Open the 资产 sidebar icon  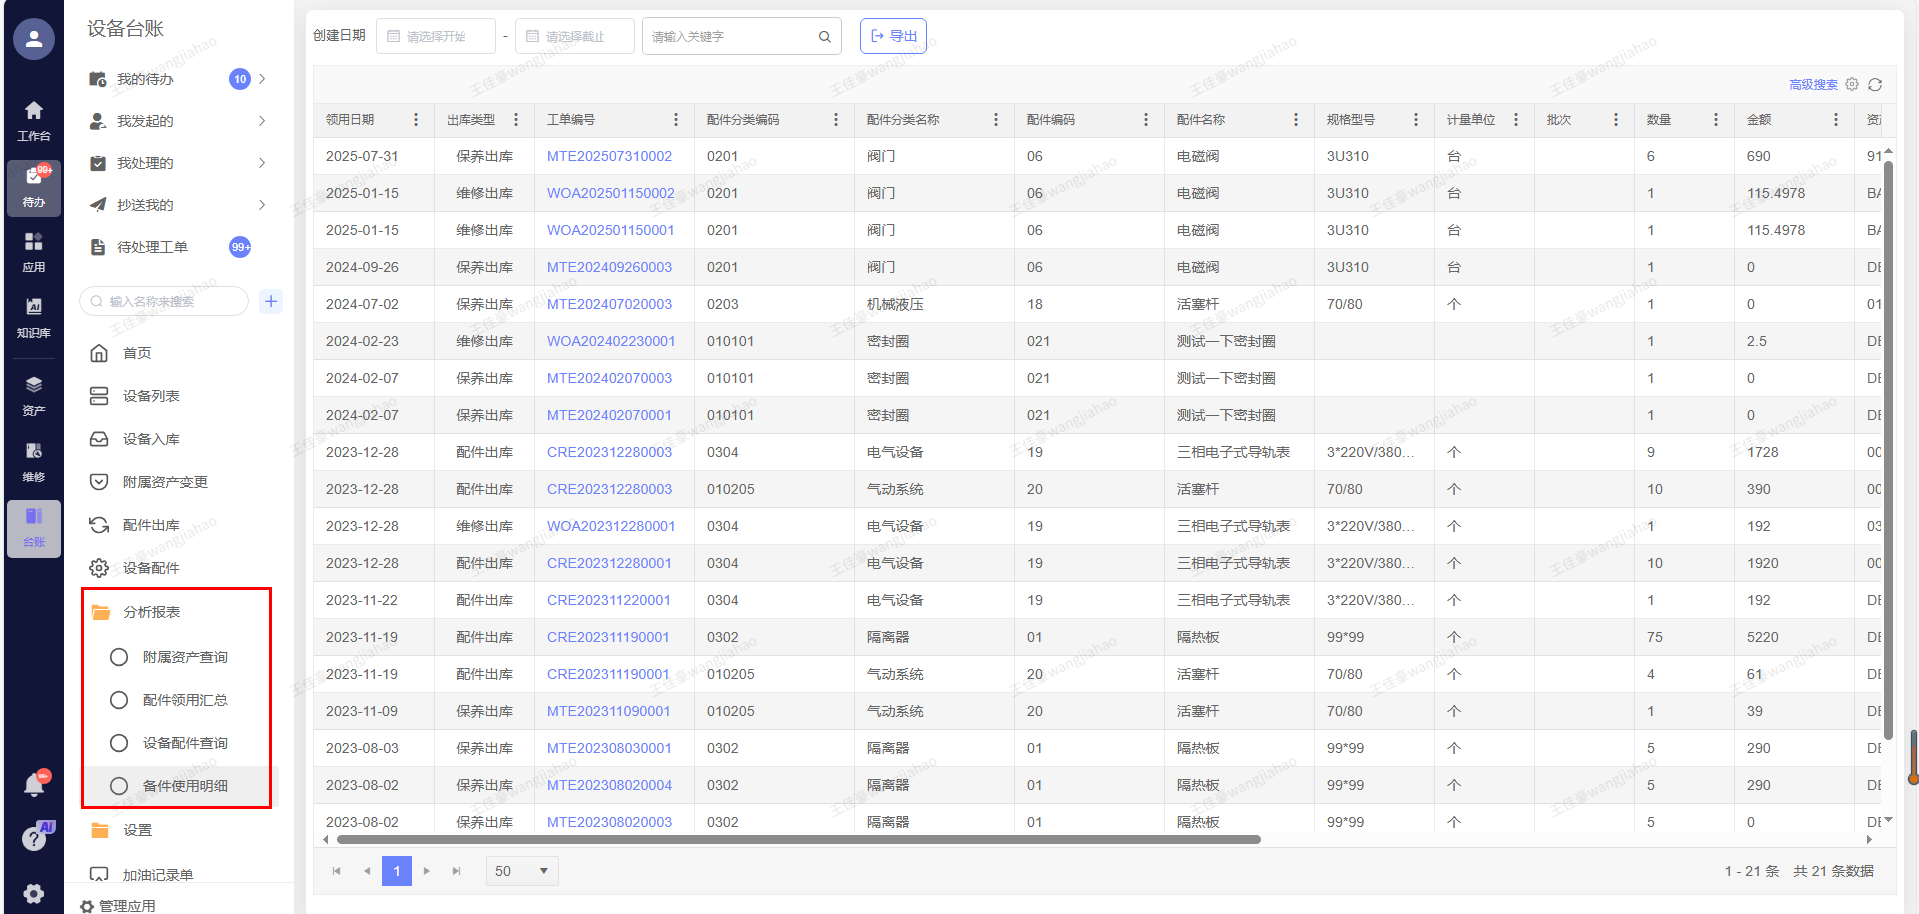(x=34, y=394)
